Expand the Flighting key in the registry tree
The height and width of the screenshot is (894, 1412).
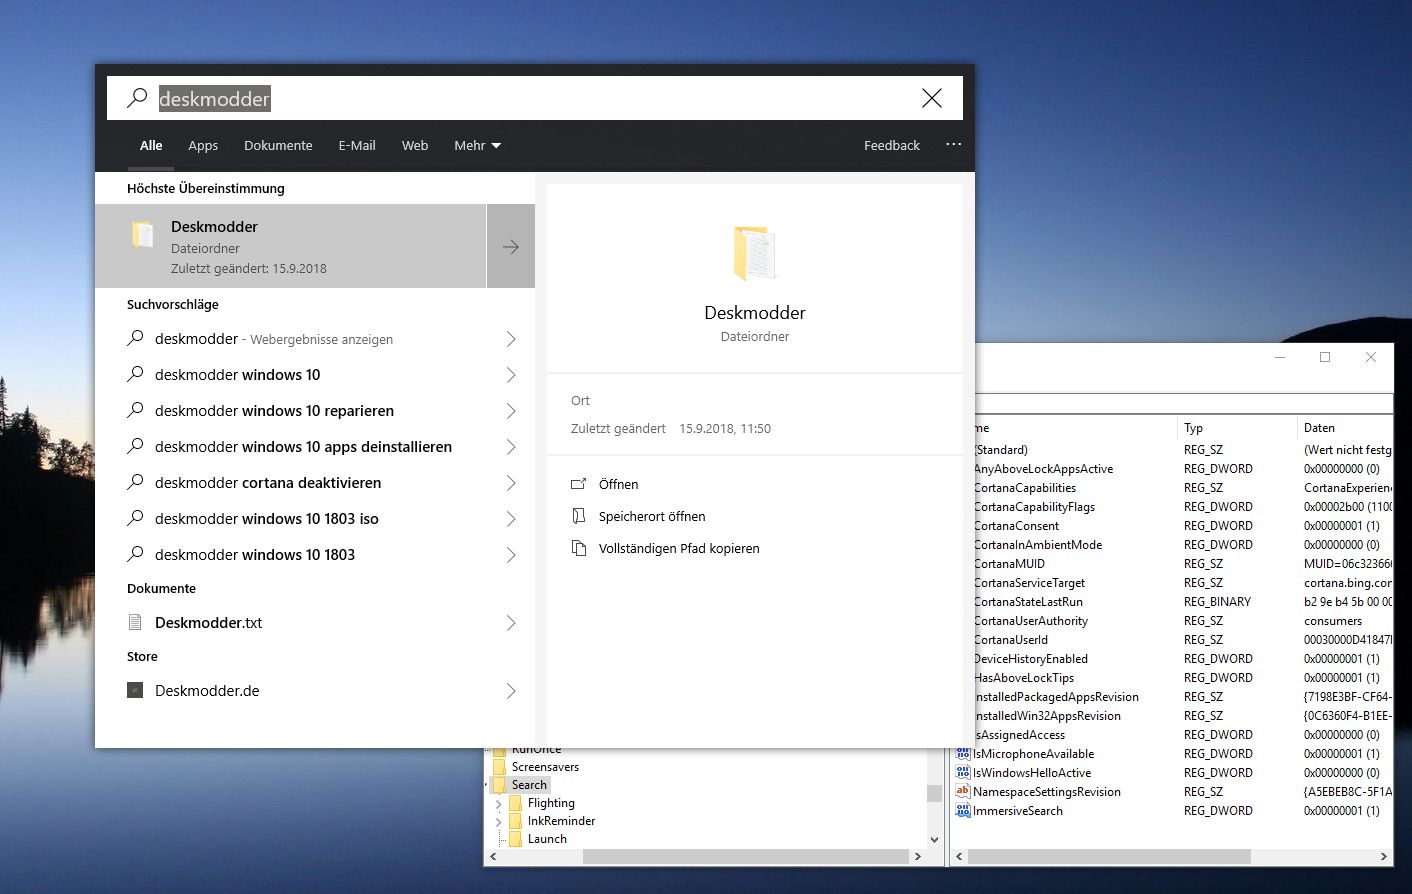click(499, 803)
